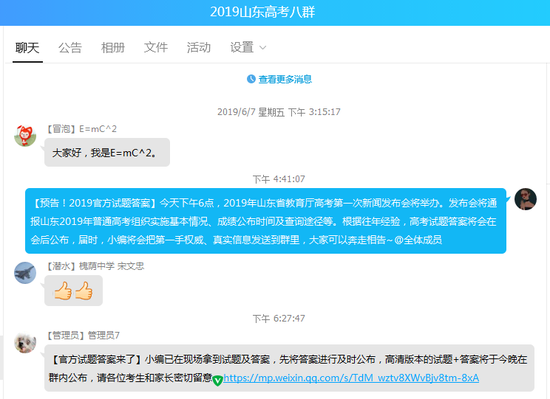Open the mp.weixin.qq.com link
This screenshot has width=550, height=399.
(351, 378)
